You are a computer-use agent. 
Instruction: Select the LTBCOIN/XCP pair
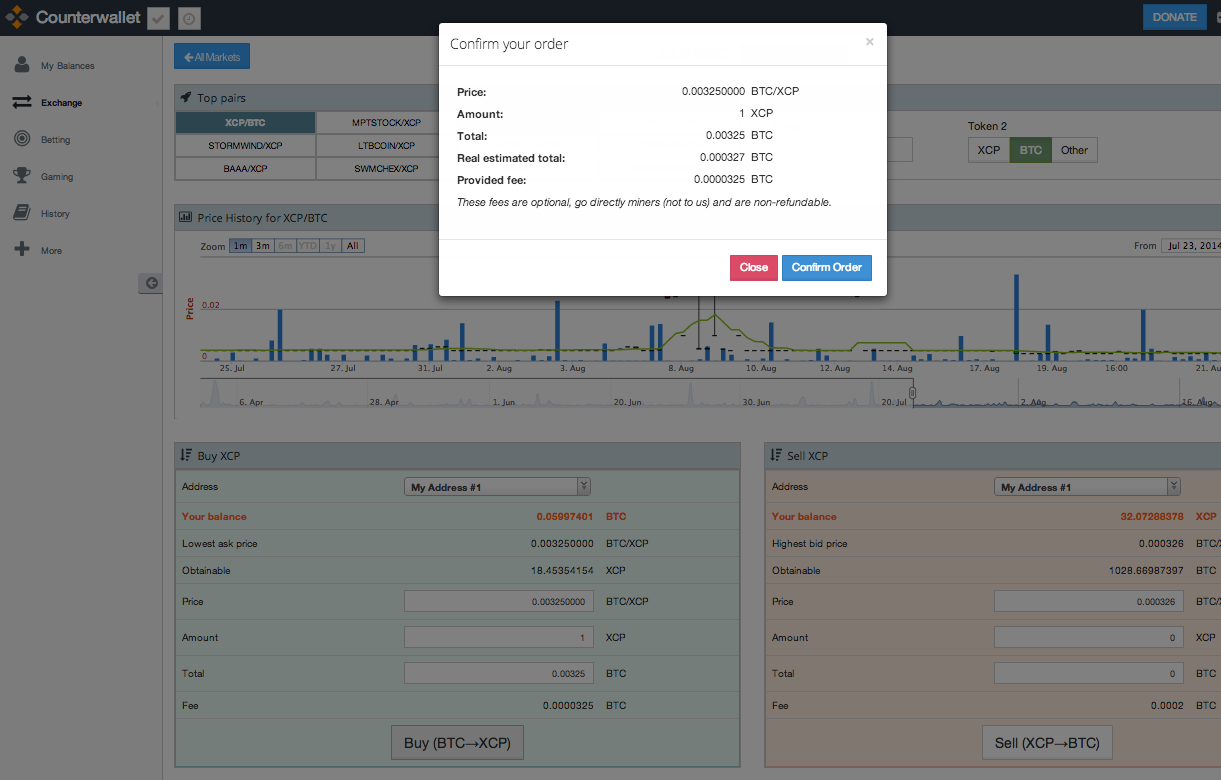(386, 146)
